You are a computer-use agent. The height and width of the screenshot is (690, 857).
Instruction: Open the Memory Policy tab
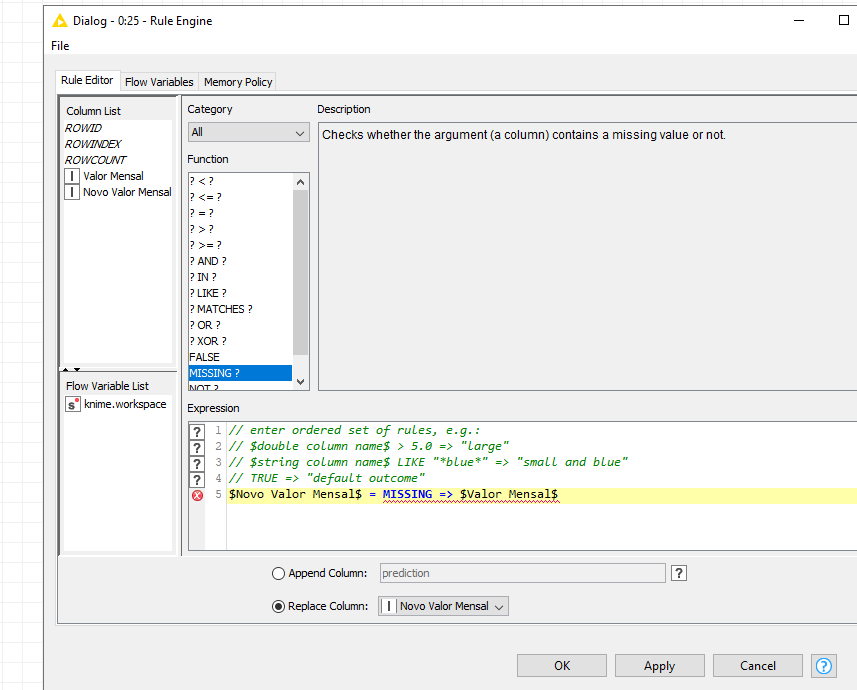coord(238,82)
